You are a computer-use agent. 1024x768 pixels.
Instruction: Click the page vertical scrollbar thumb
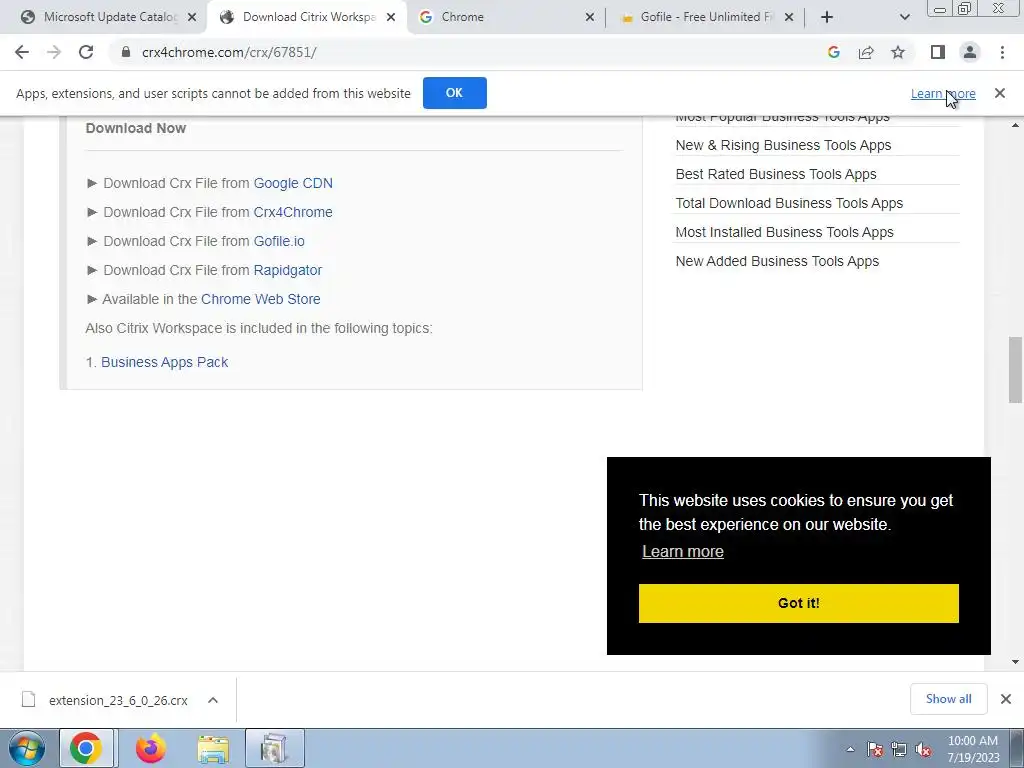click(1016, 370)
